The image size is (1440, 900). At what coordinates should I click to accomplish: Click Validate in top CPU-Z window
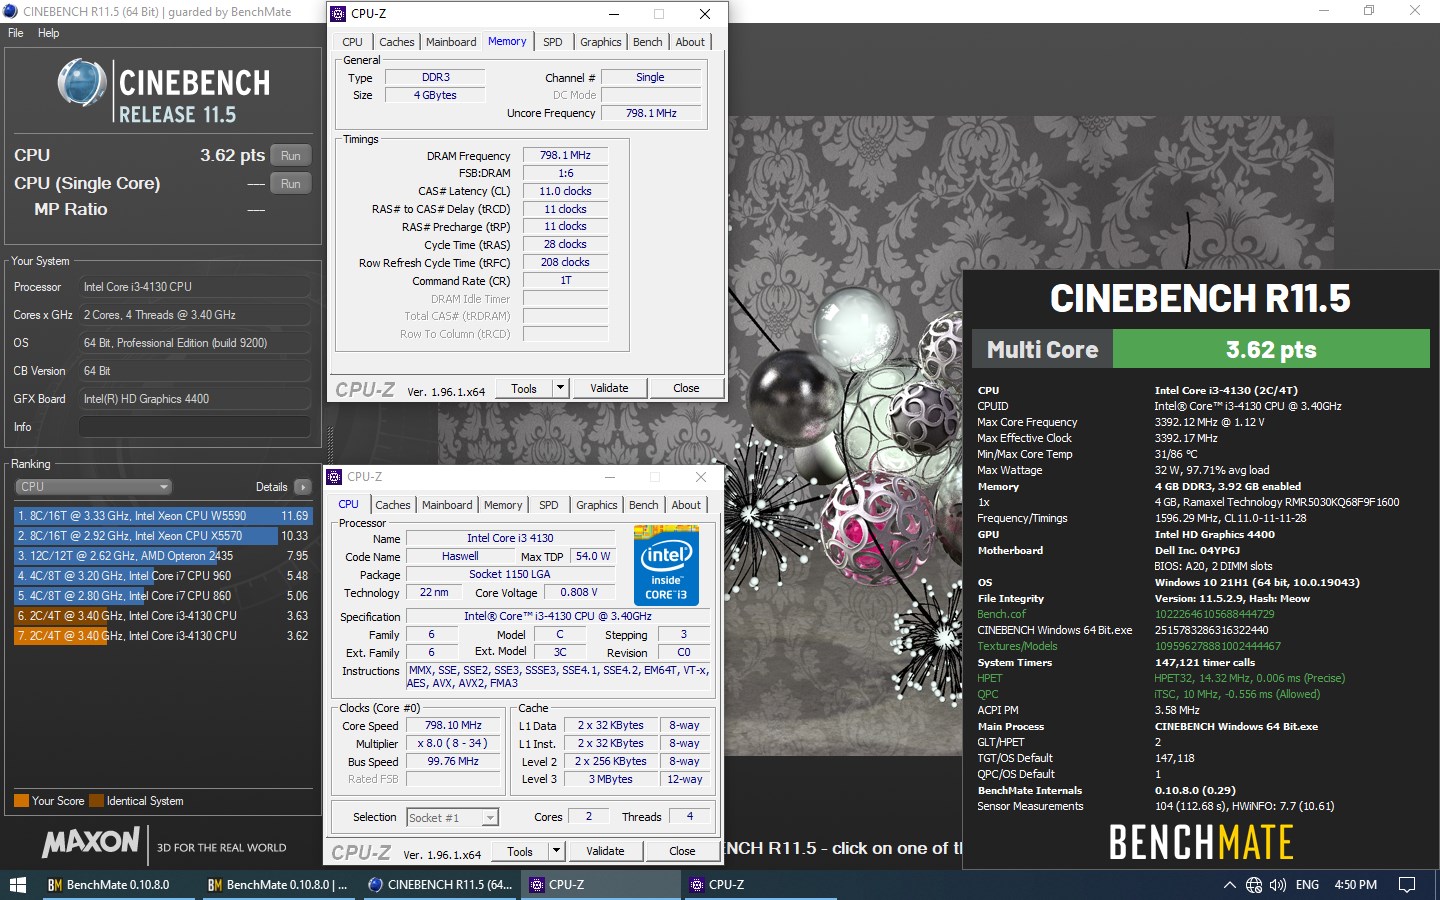click(x=610, y=388)
